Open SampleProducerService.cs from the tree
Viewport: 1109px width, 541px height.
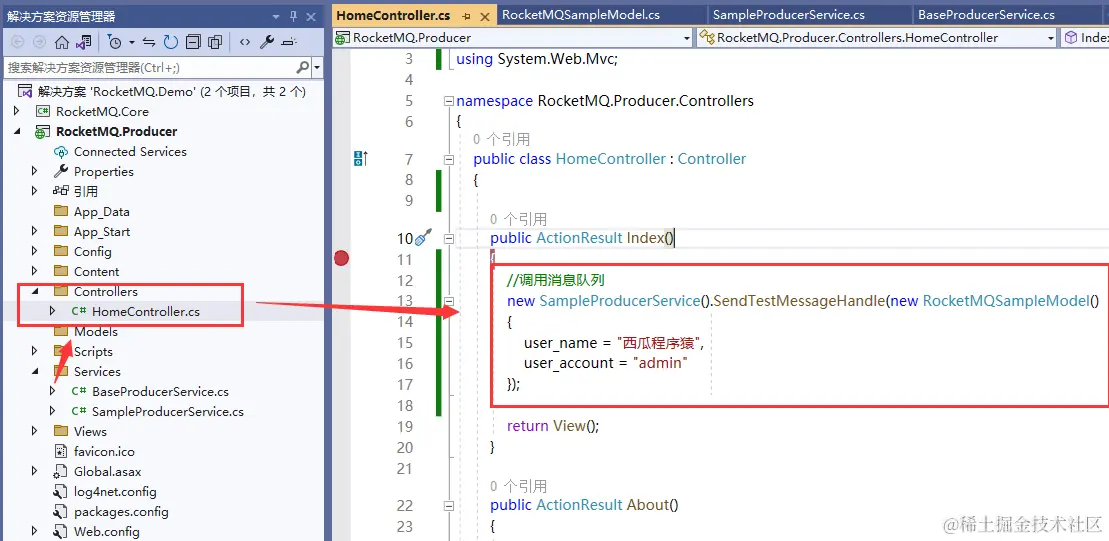point(168,411)
